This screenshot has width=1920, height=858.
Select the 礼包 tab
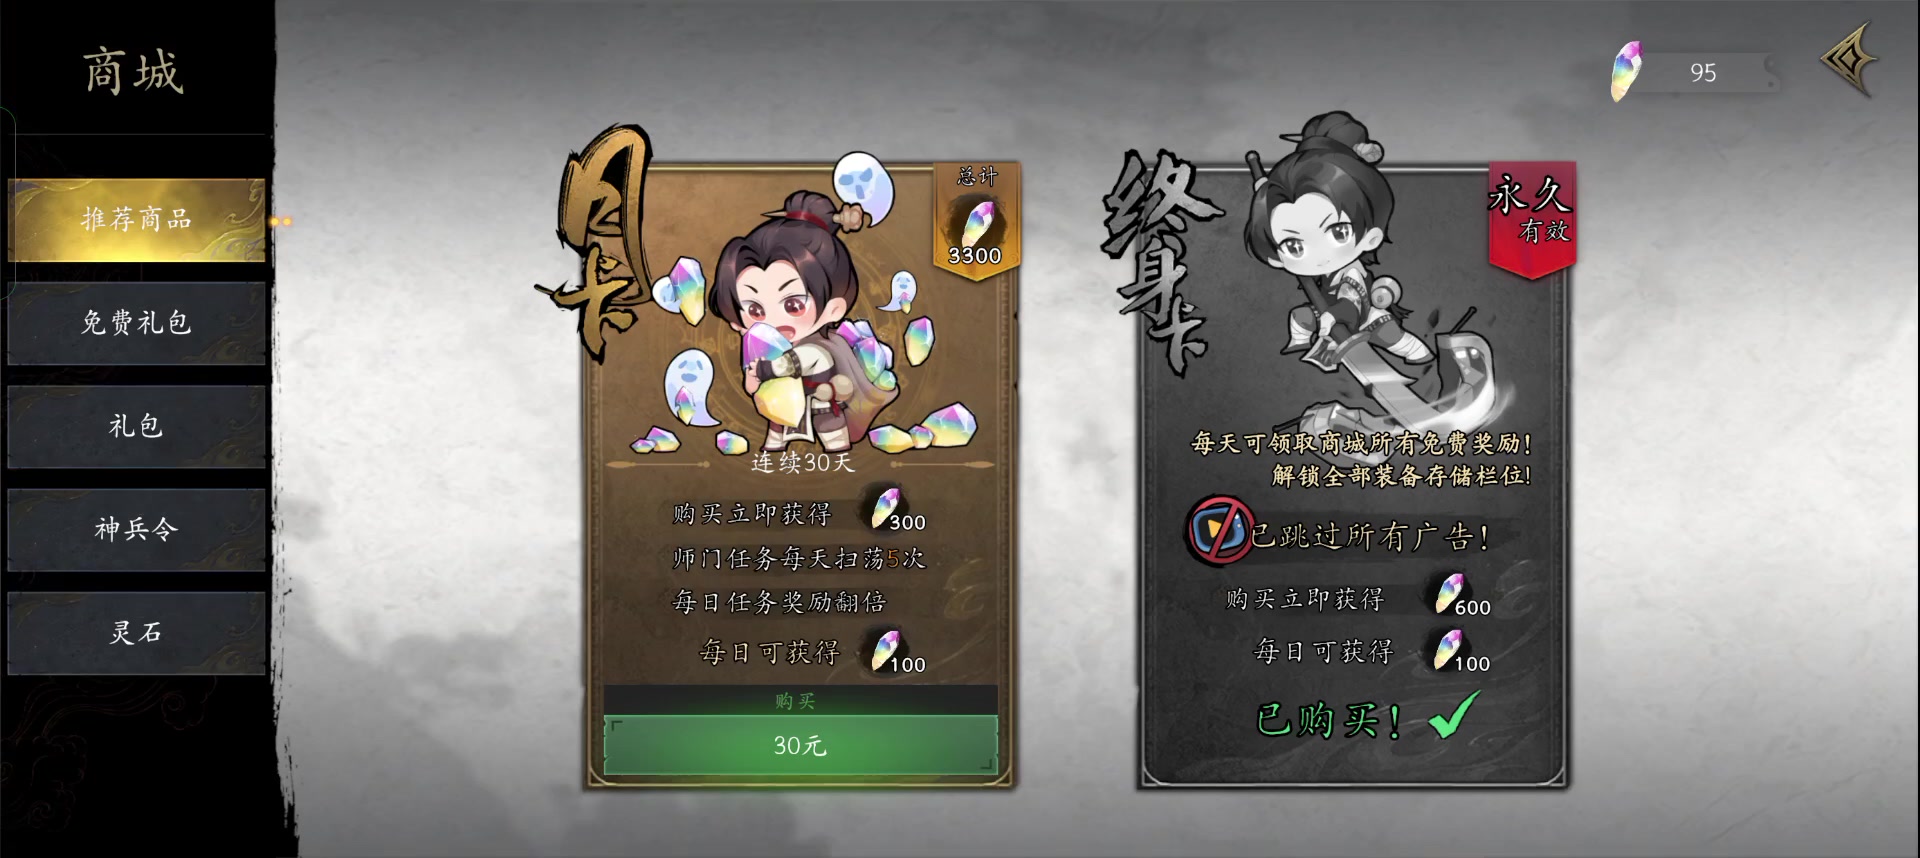[x=136, y=426]
